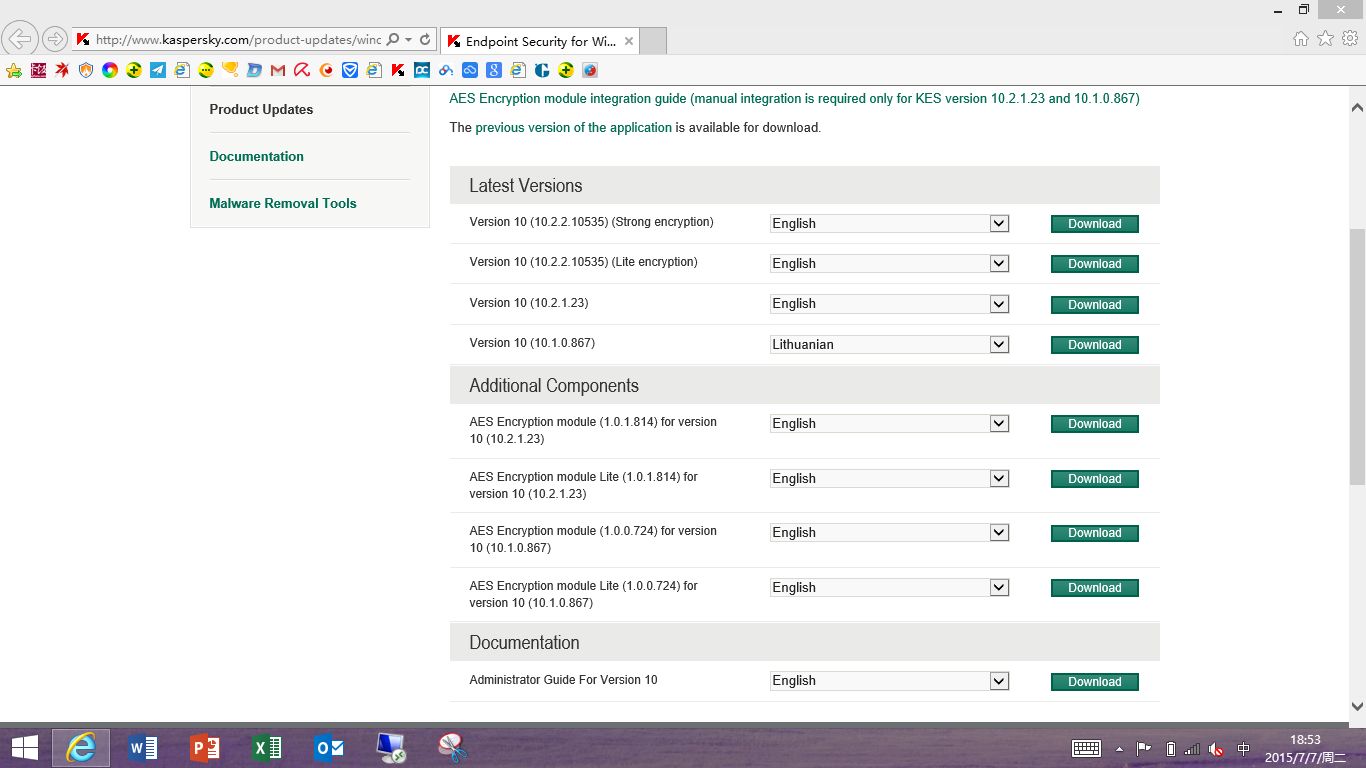Open dropdown for AES module Lite (1.0.1.814)

pos(889,478)
